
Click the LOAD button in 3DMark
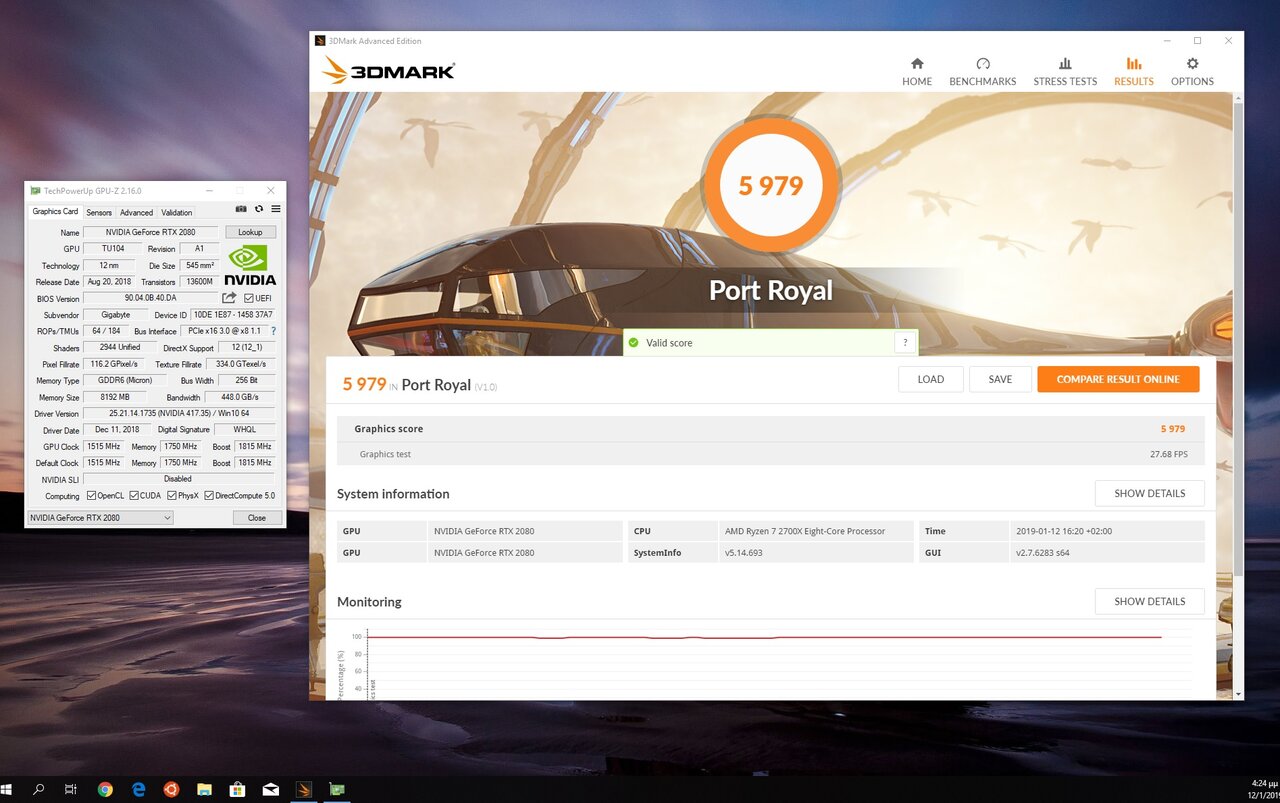click(931, 379)
